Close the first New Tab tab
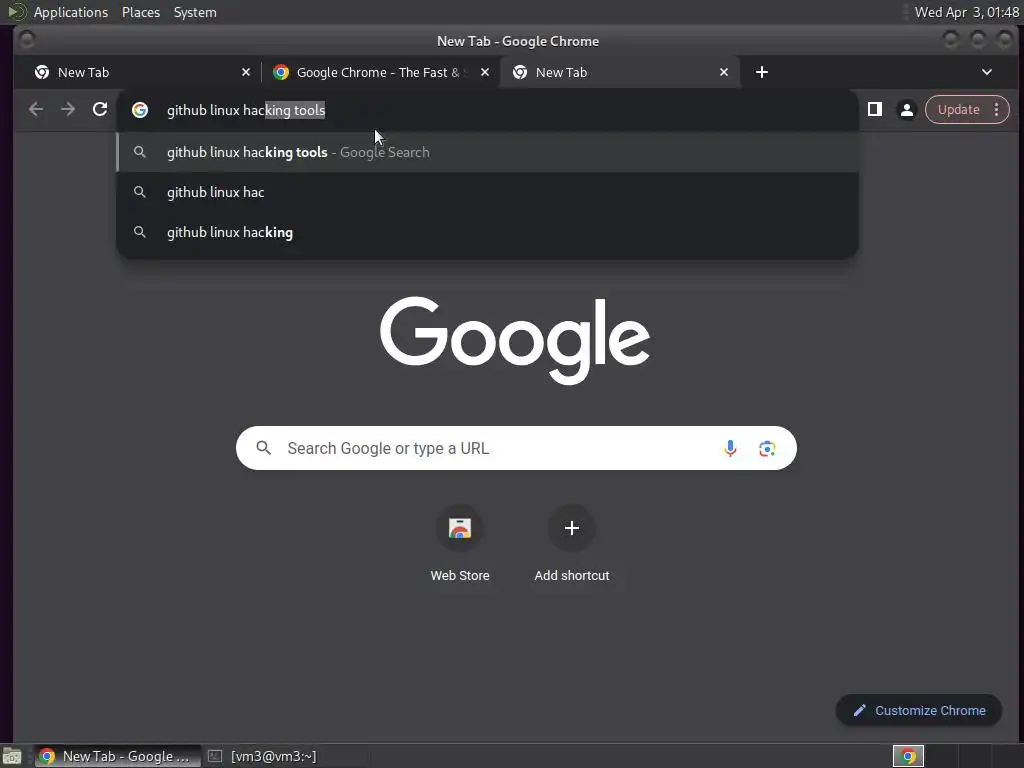The image size is (1024, 768). [246, 72]
